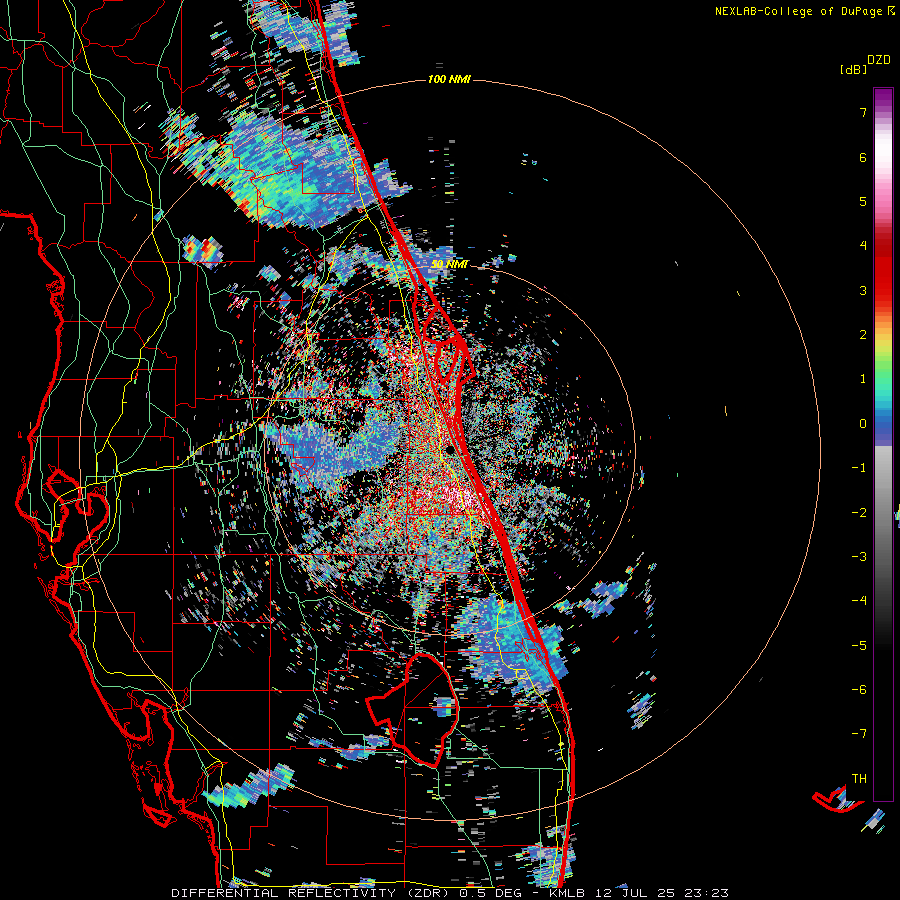Click the 1 value on the scale
This screenshot has height=900, width=900.
(863, 379)
